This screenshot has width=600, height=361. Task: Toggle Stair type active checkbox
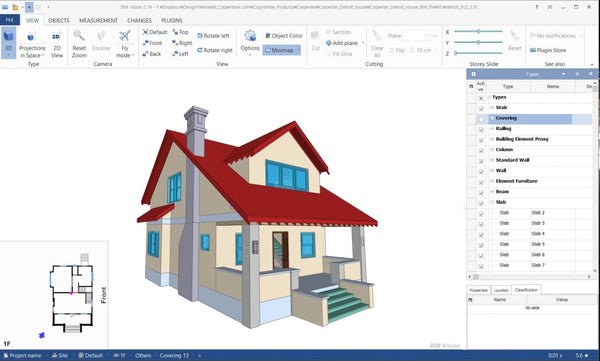481,109
